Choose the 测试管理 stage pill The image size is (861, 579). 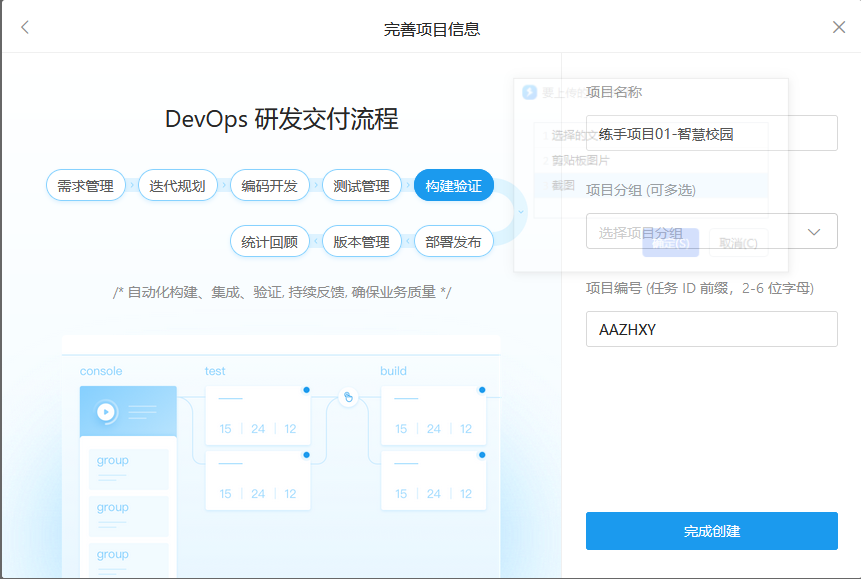tap(361, 186)
